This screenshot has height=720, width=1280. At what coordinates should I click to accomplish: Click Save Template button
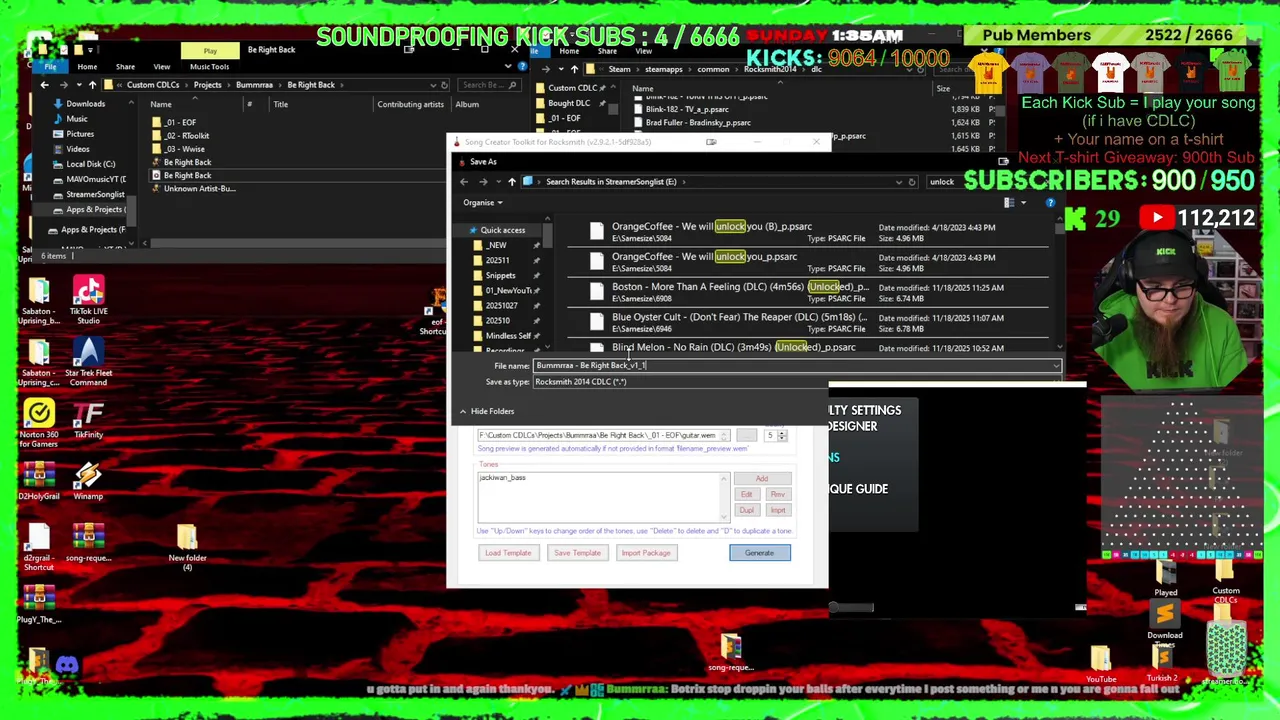click(577, 553)
